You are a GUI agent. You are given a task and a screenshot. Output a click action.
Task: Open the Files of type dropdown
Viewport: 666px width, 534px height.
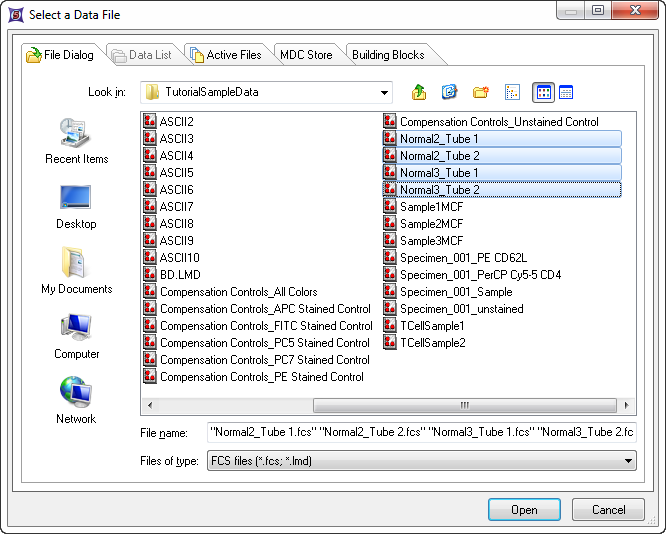[628, 461]
